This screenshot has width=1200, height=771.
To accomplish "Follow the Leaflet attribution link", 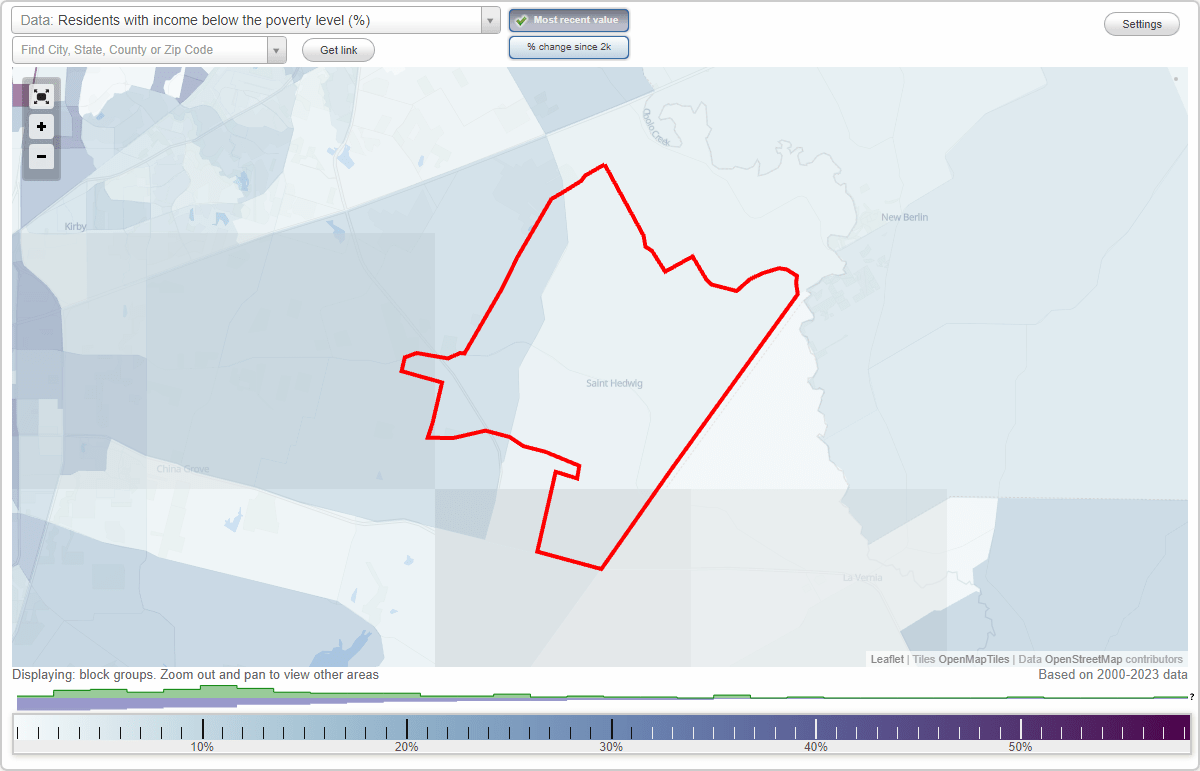I will [886, 659].
